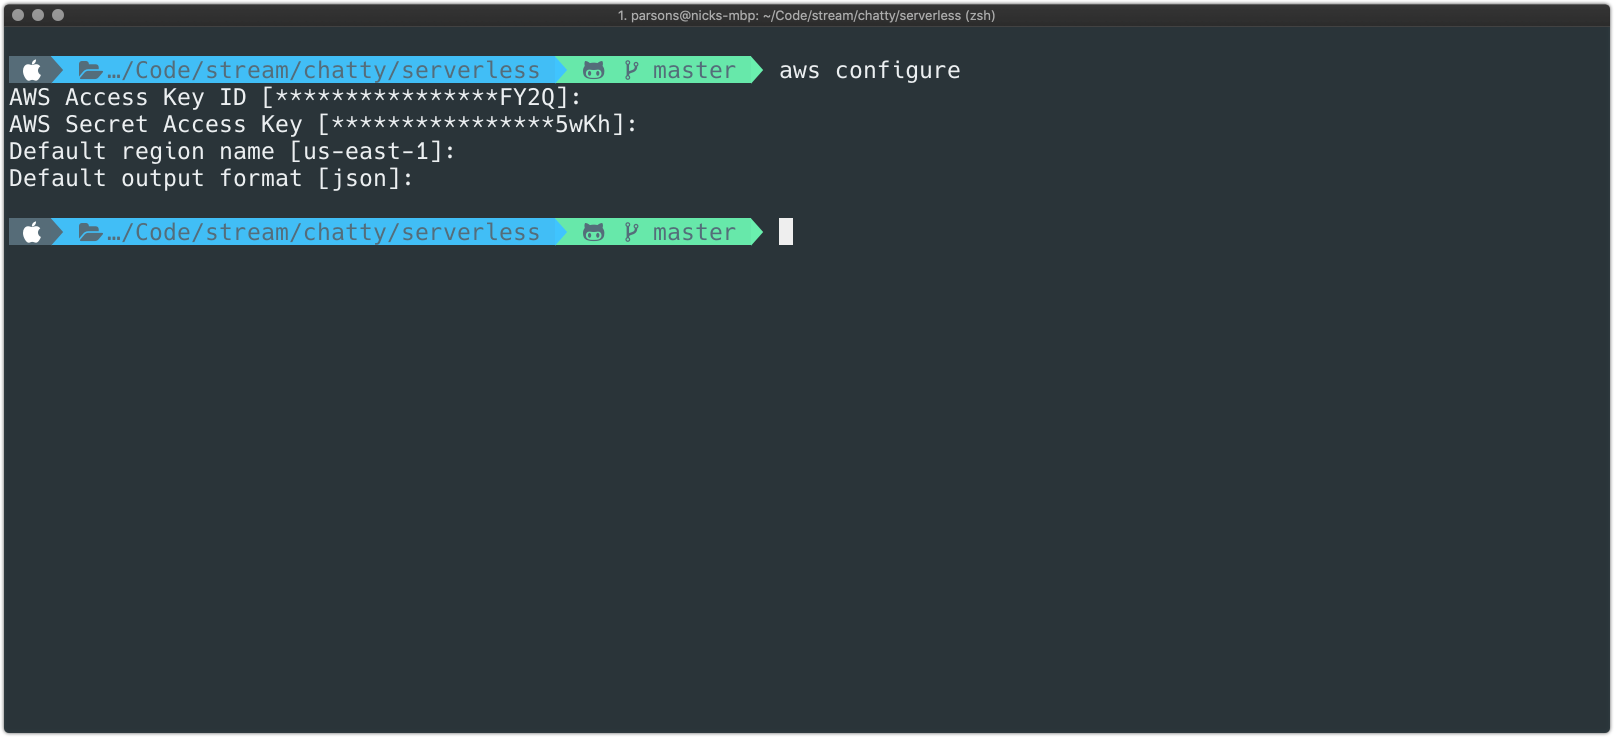
Task: Click the master branch label in bottom prompt
Action: click(694, 233)
